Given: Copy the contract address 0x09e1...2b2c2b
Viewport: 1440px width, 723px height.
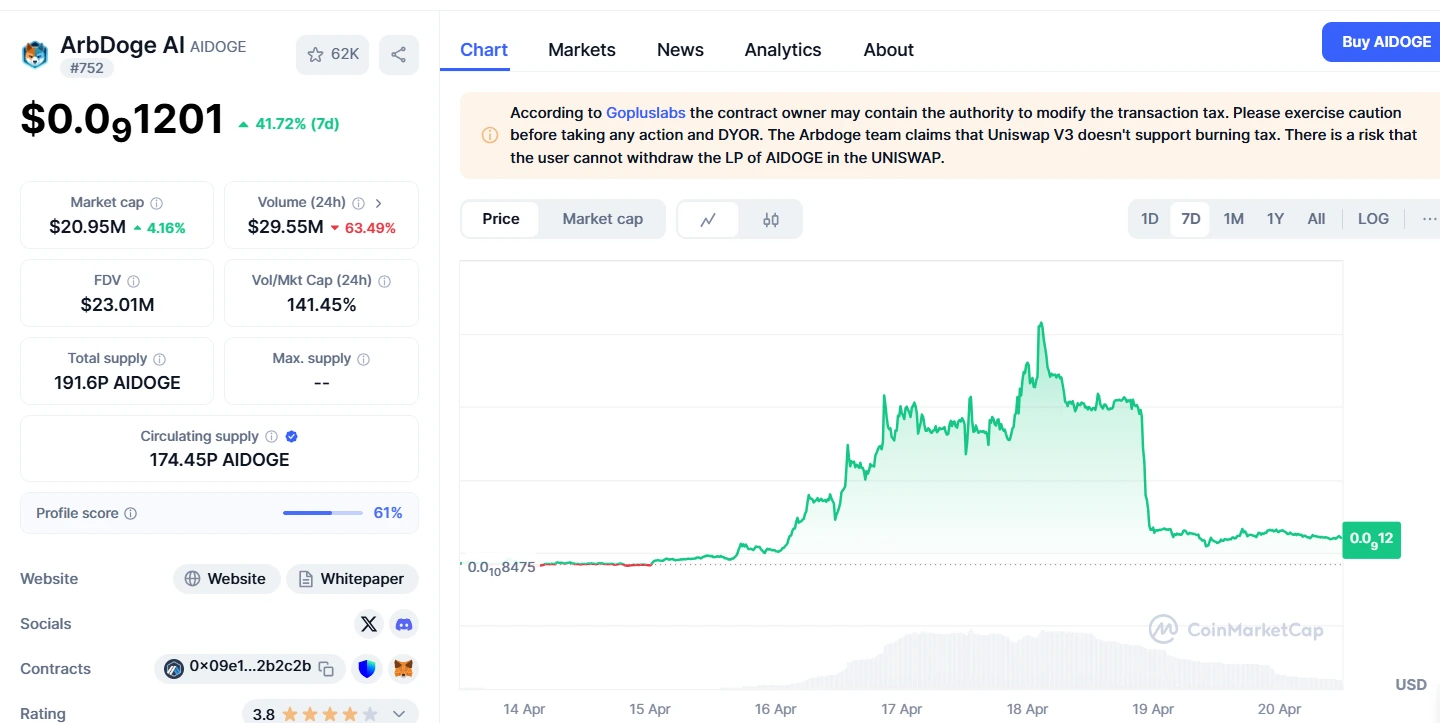Looking at the screenshot, I should coord(326,668).
